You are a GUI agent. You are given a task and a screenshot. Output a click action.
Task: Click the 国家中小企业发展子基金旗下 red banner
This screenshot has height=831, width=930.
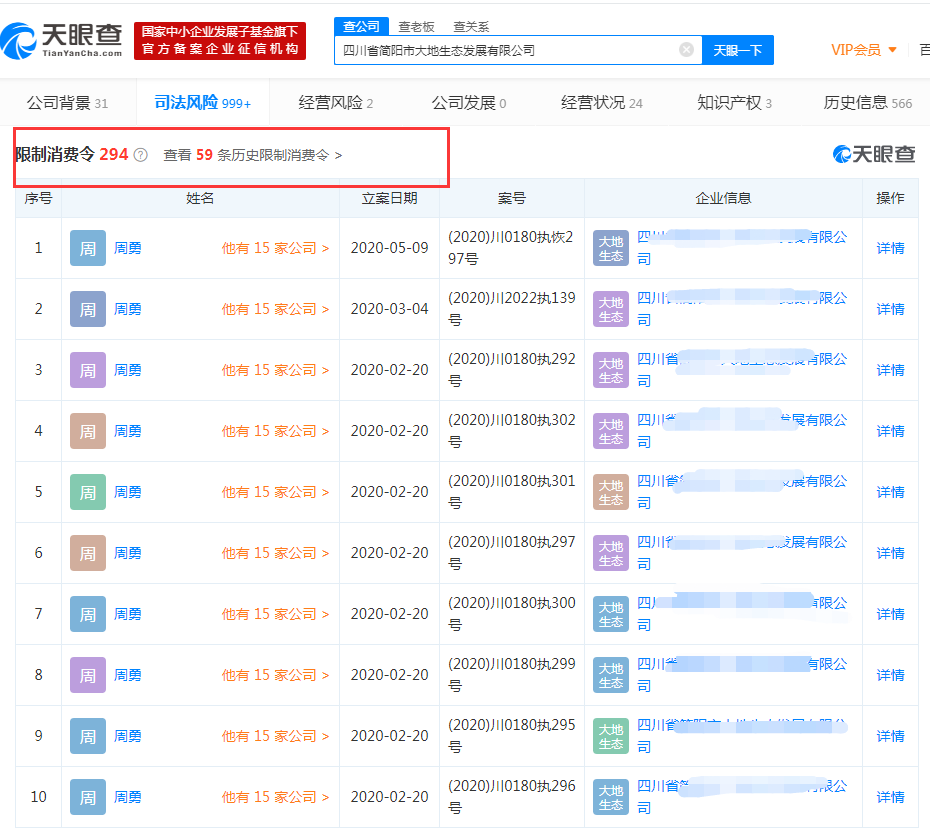pyautogui.click(x=220, y=41)
